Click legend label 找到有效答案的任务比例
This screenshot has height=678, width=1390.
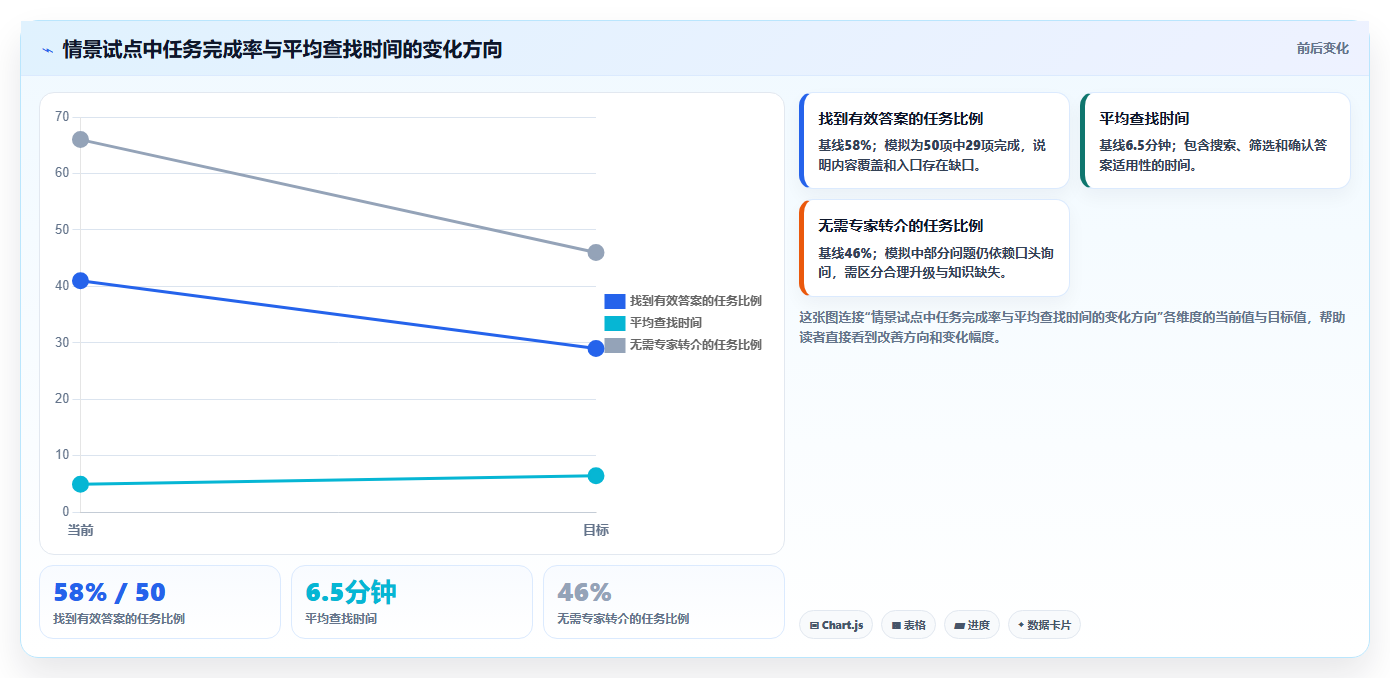pyautogui.click(x=696, y=301)
